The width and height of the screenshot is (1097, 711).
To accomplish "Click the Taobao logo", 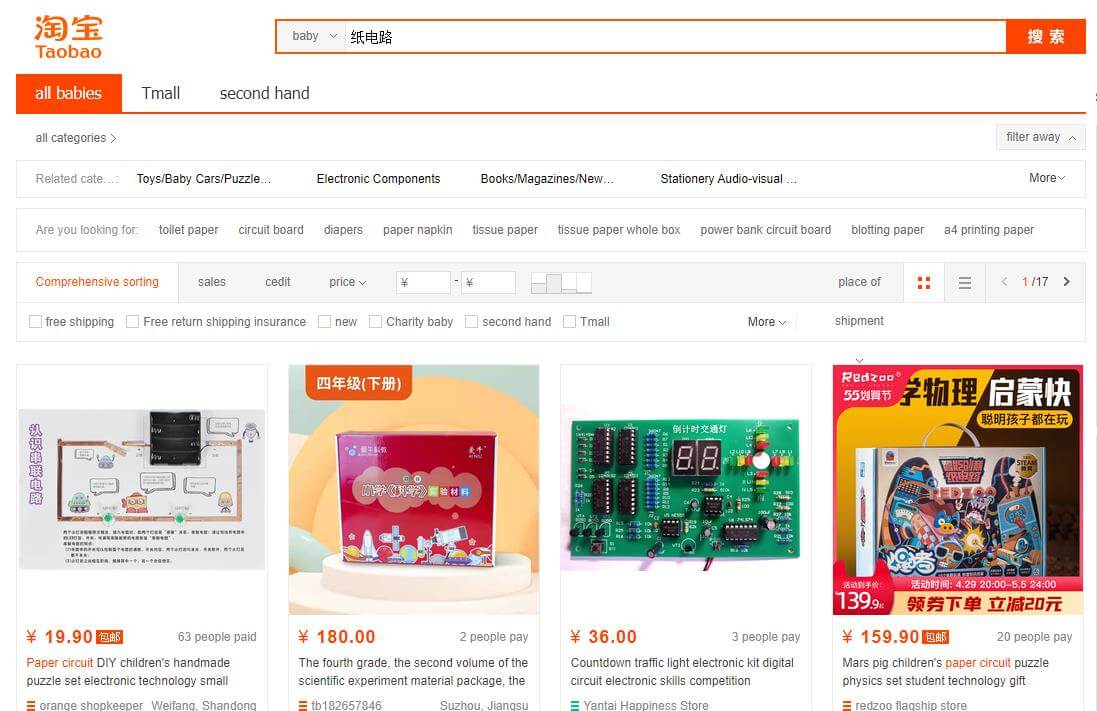I will coord(68,37).
